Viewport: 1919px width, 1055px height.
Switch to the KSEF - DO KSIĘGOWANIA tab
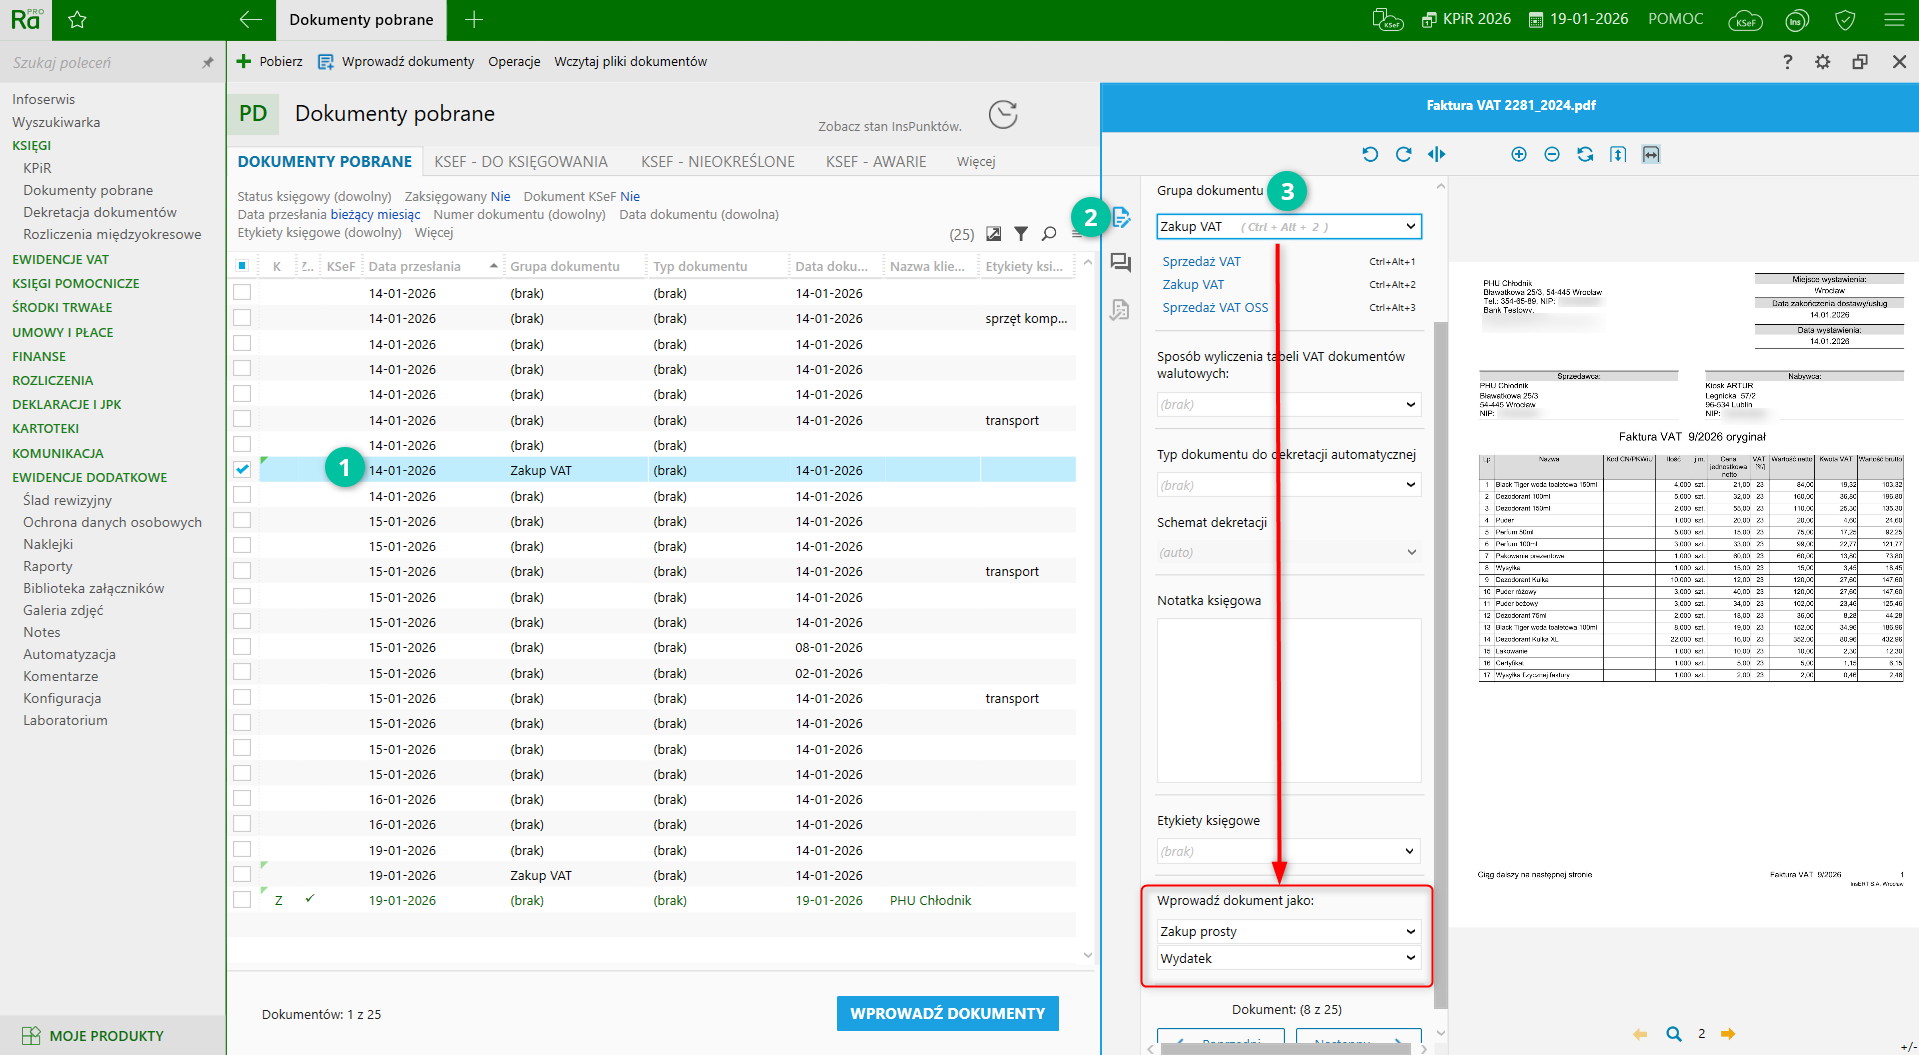pos(521,162)
